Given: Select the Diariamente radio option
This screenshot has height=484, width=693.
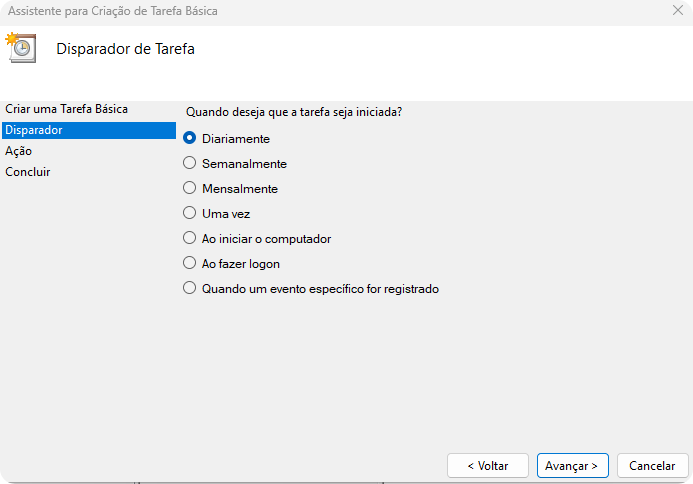Looking at the screenshot, I should [x=190, y=139].
